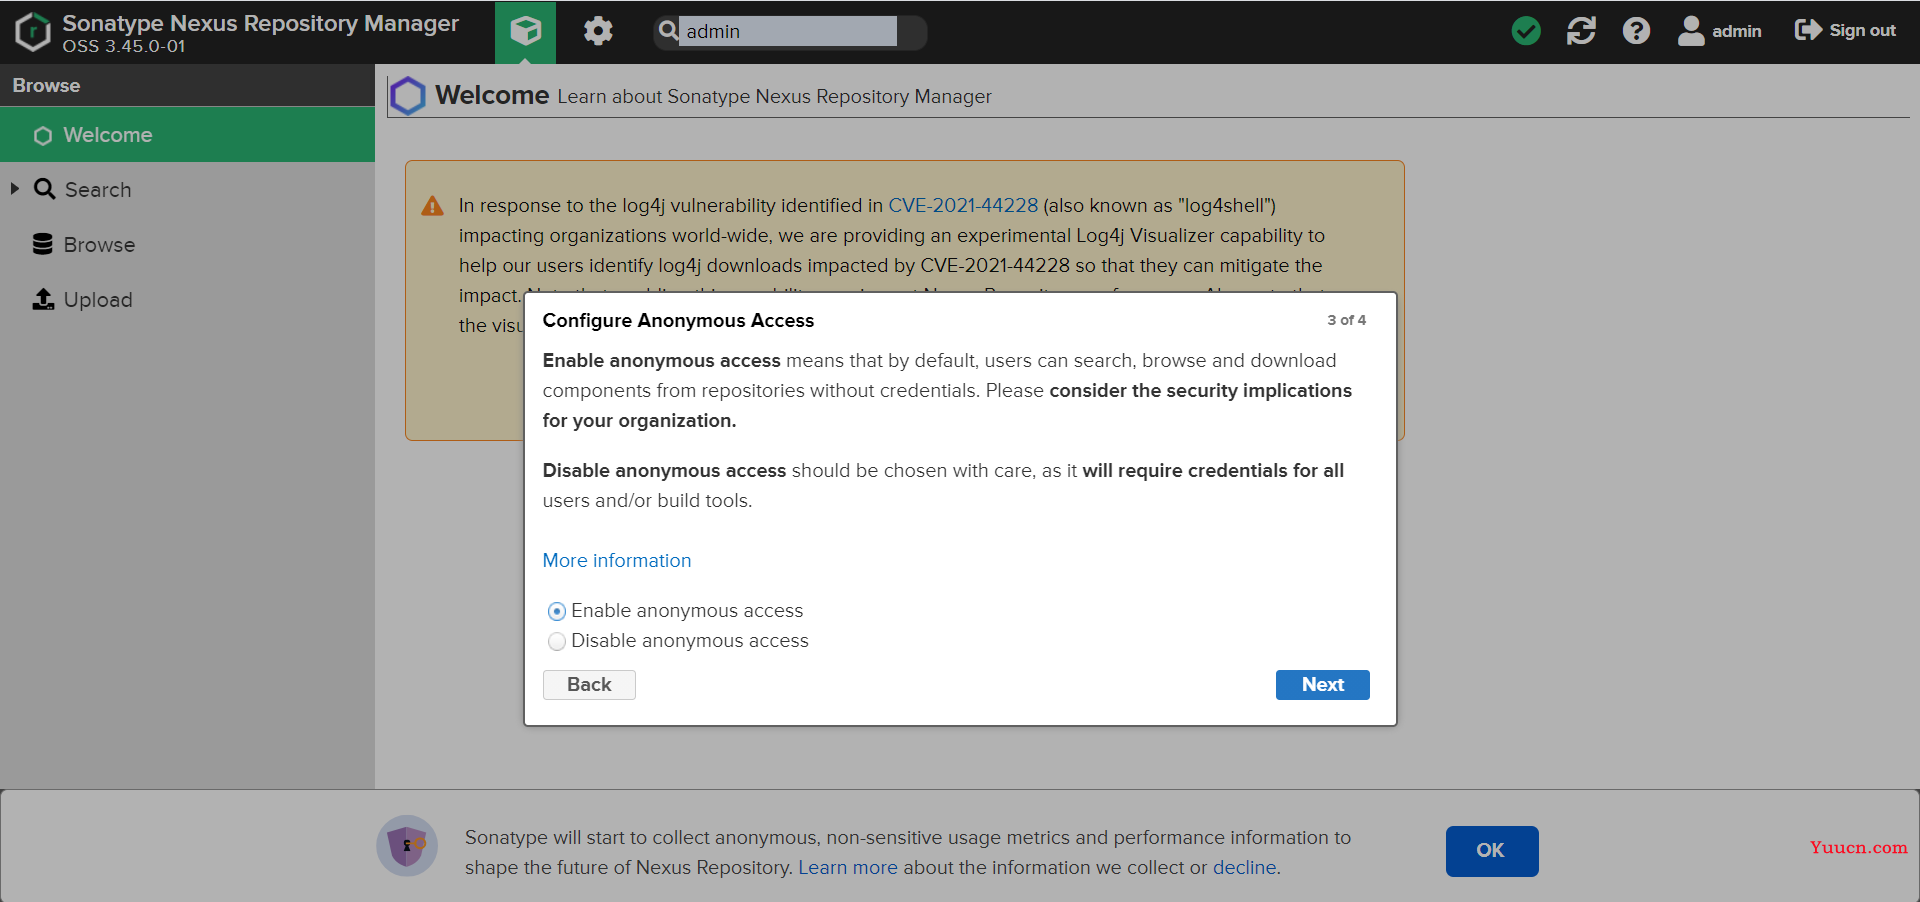Click the Configure Anonymous Access title
1920x902 pixels.
click(678, 321)
